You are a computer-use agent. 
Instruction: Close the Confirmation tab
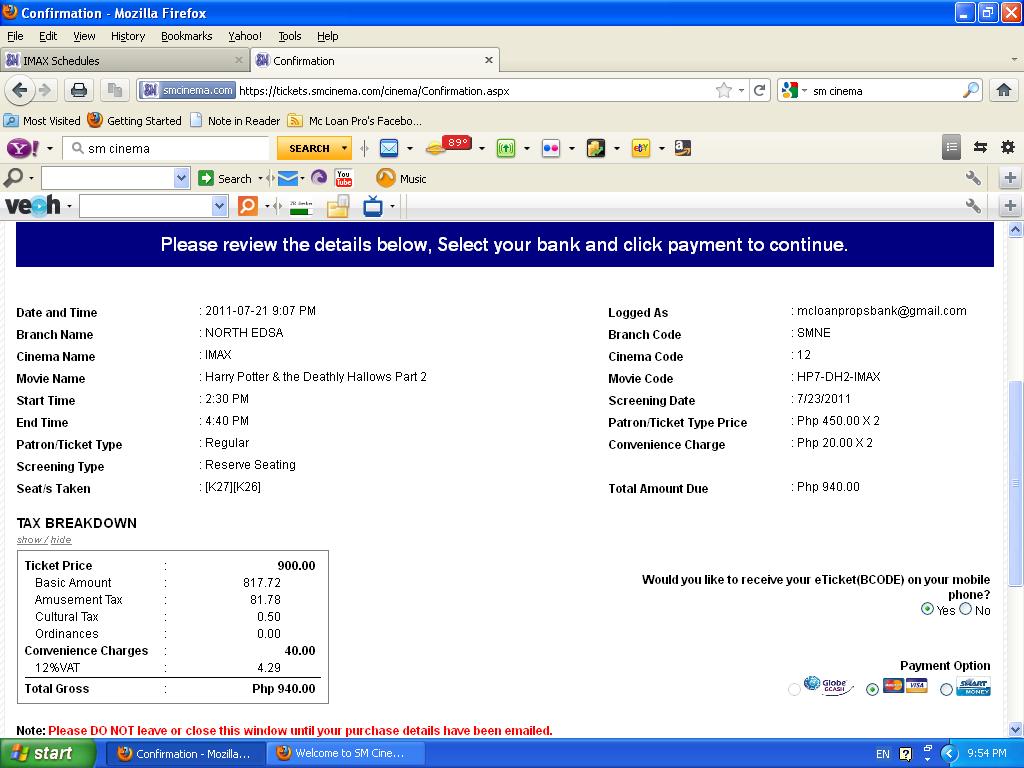[x=488, y=60]
